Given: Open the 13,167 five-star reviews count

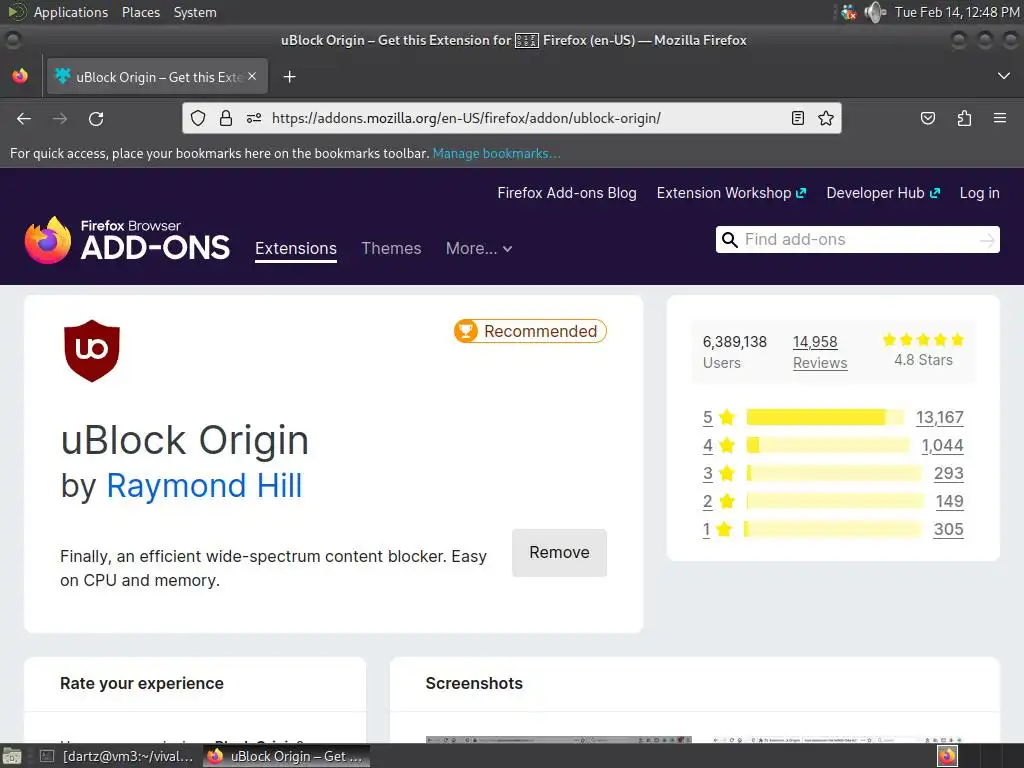Looking at the screenshot, I should click(940, 417).
